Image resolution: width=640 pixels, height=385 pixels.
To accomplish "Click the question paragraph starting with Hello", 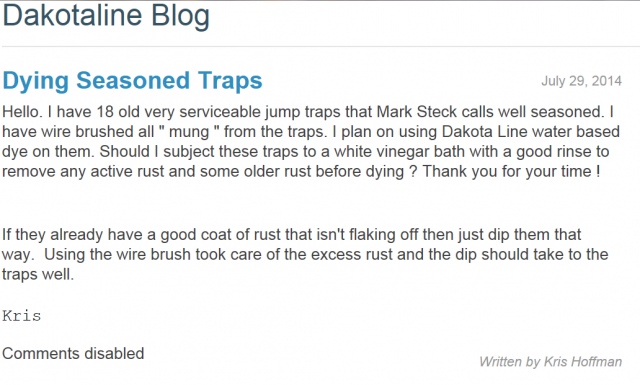I will 311,142.
